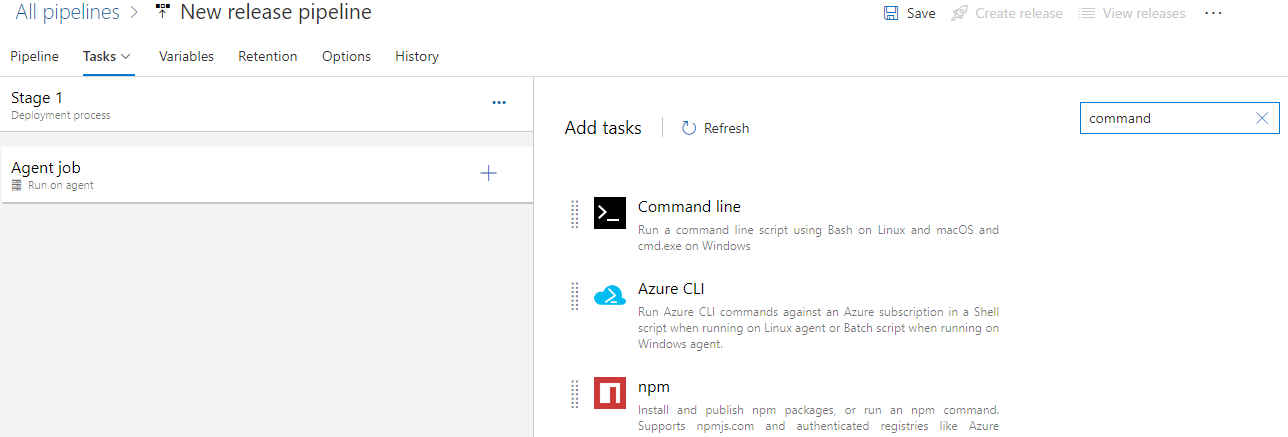
Task: Open the Retention tab
Action: [x=268, y=57]
